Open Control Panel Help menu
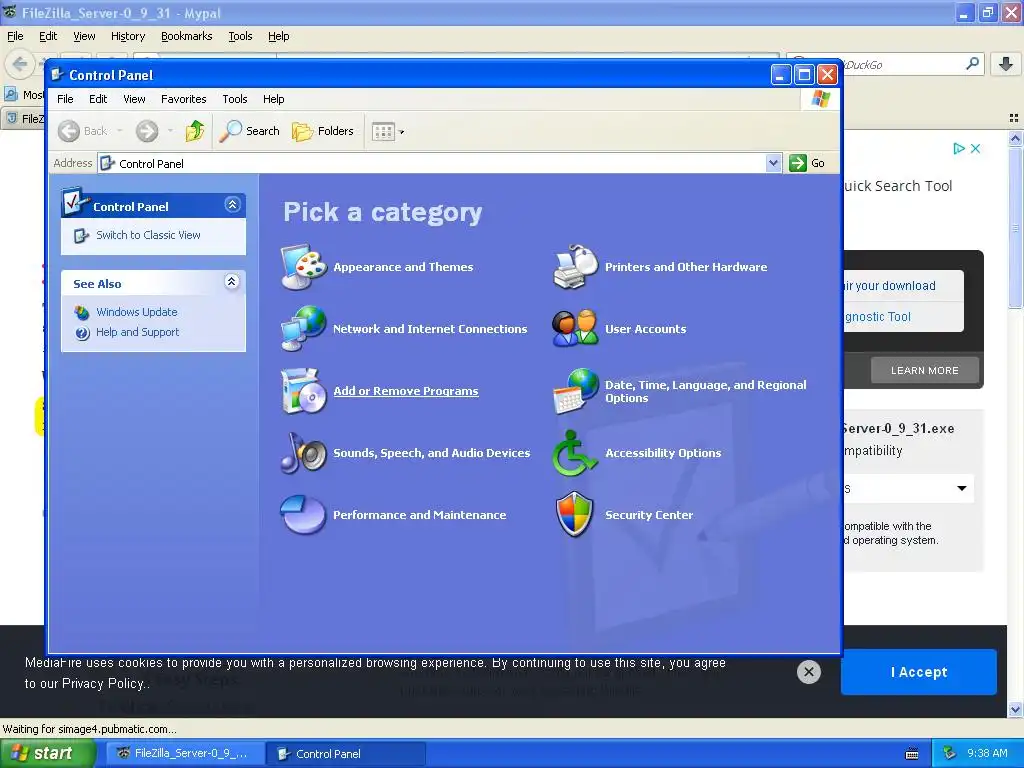Screen dimensions: 1024x768 pyautogui.click(x=274, y=99)
